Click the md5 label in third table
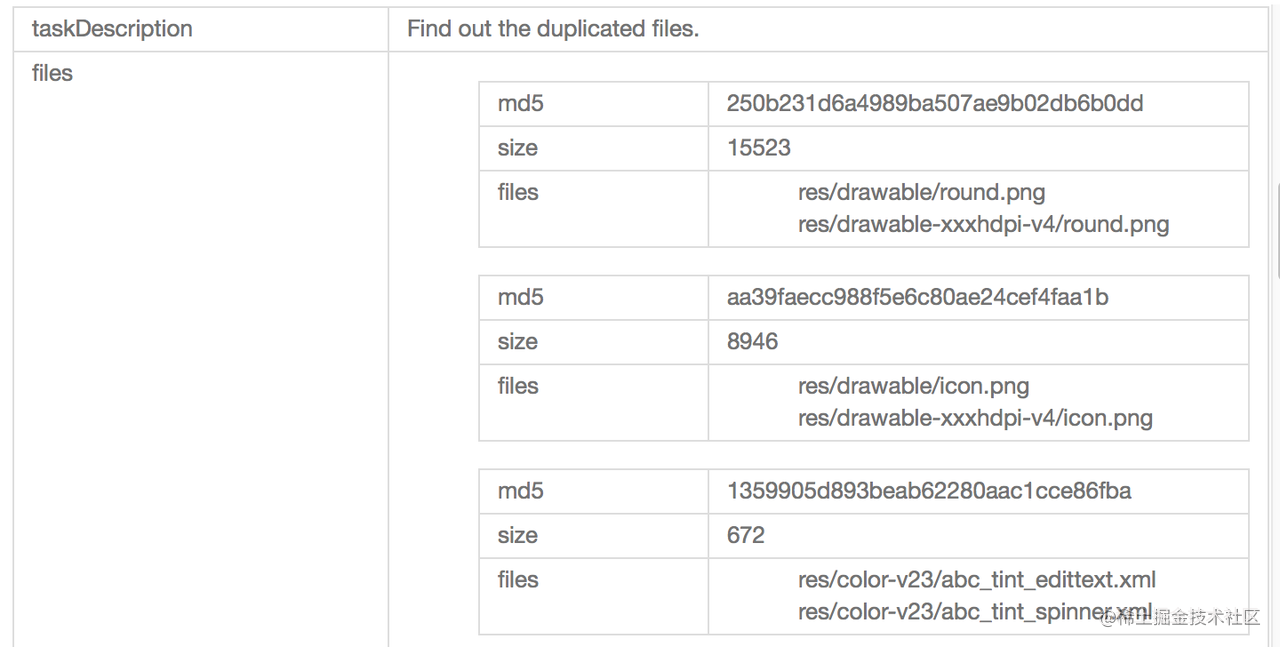1280x647 pixels. click(x=520, y=491)
